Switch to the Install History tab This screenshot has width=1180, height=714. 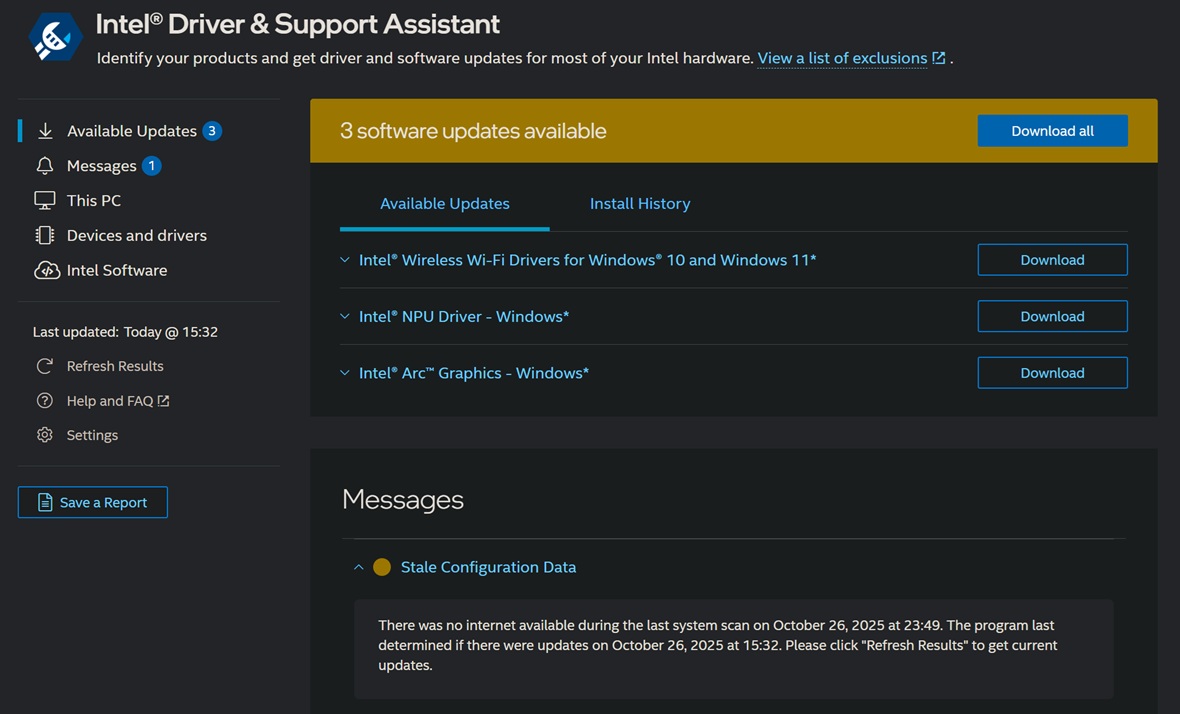click(x=640, y=204)
